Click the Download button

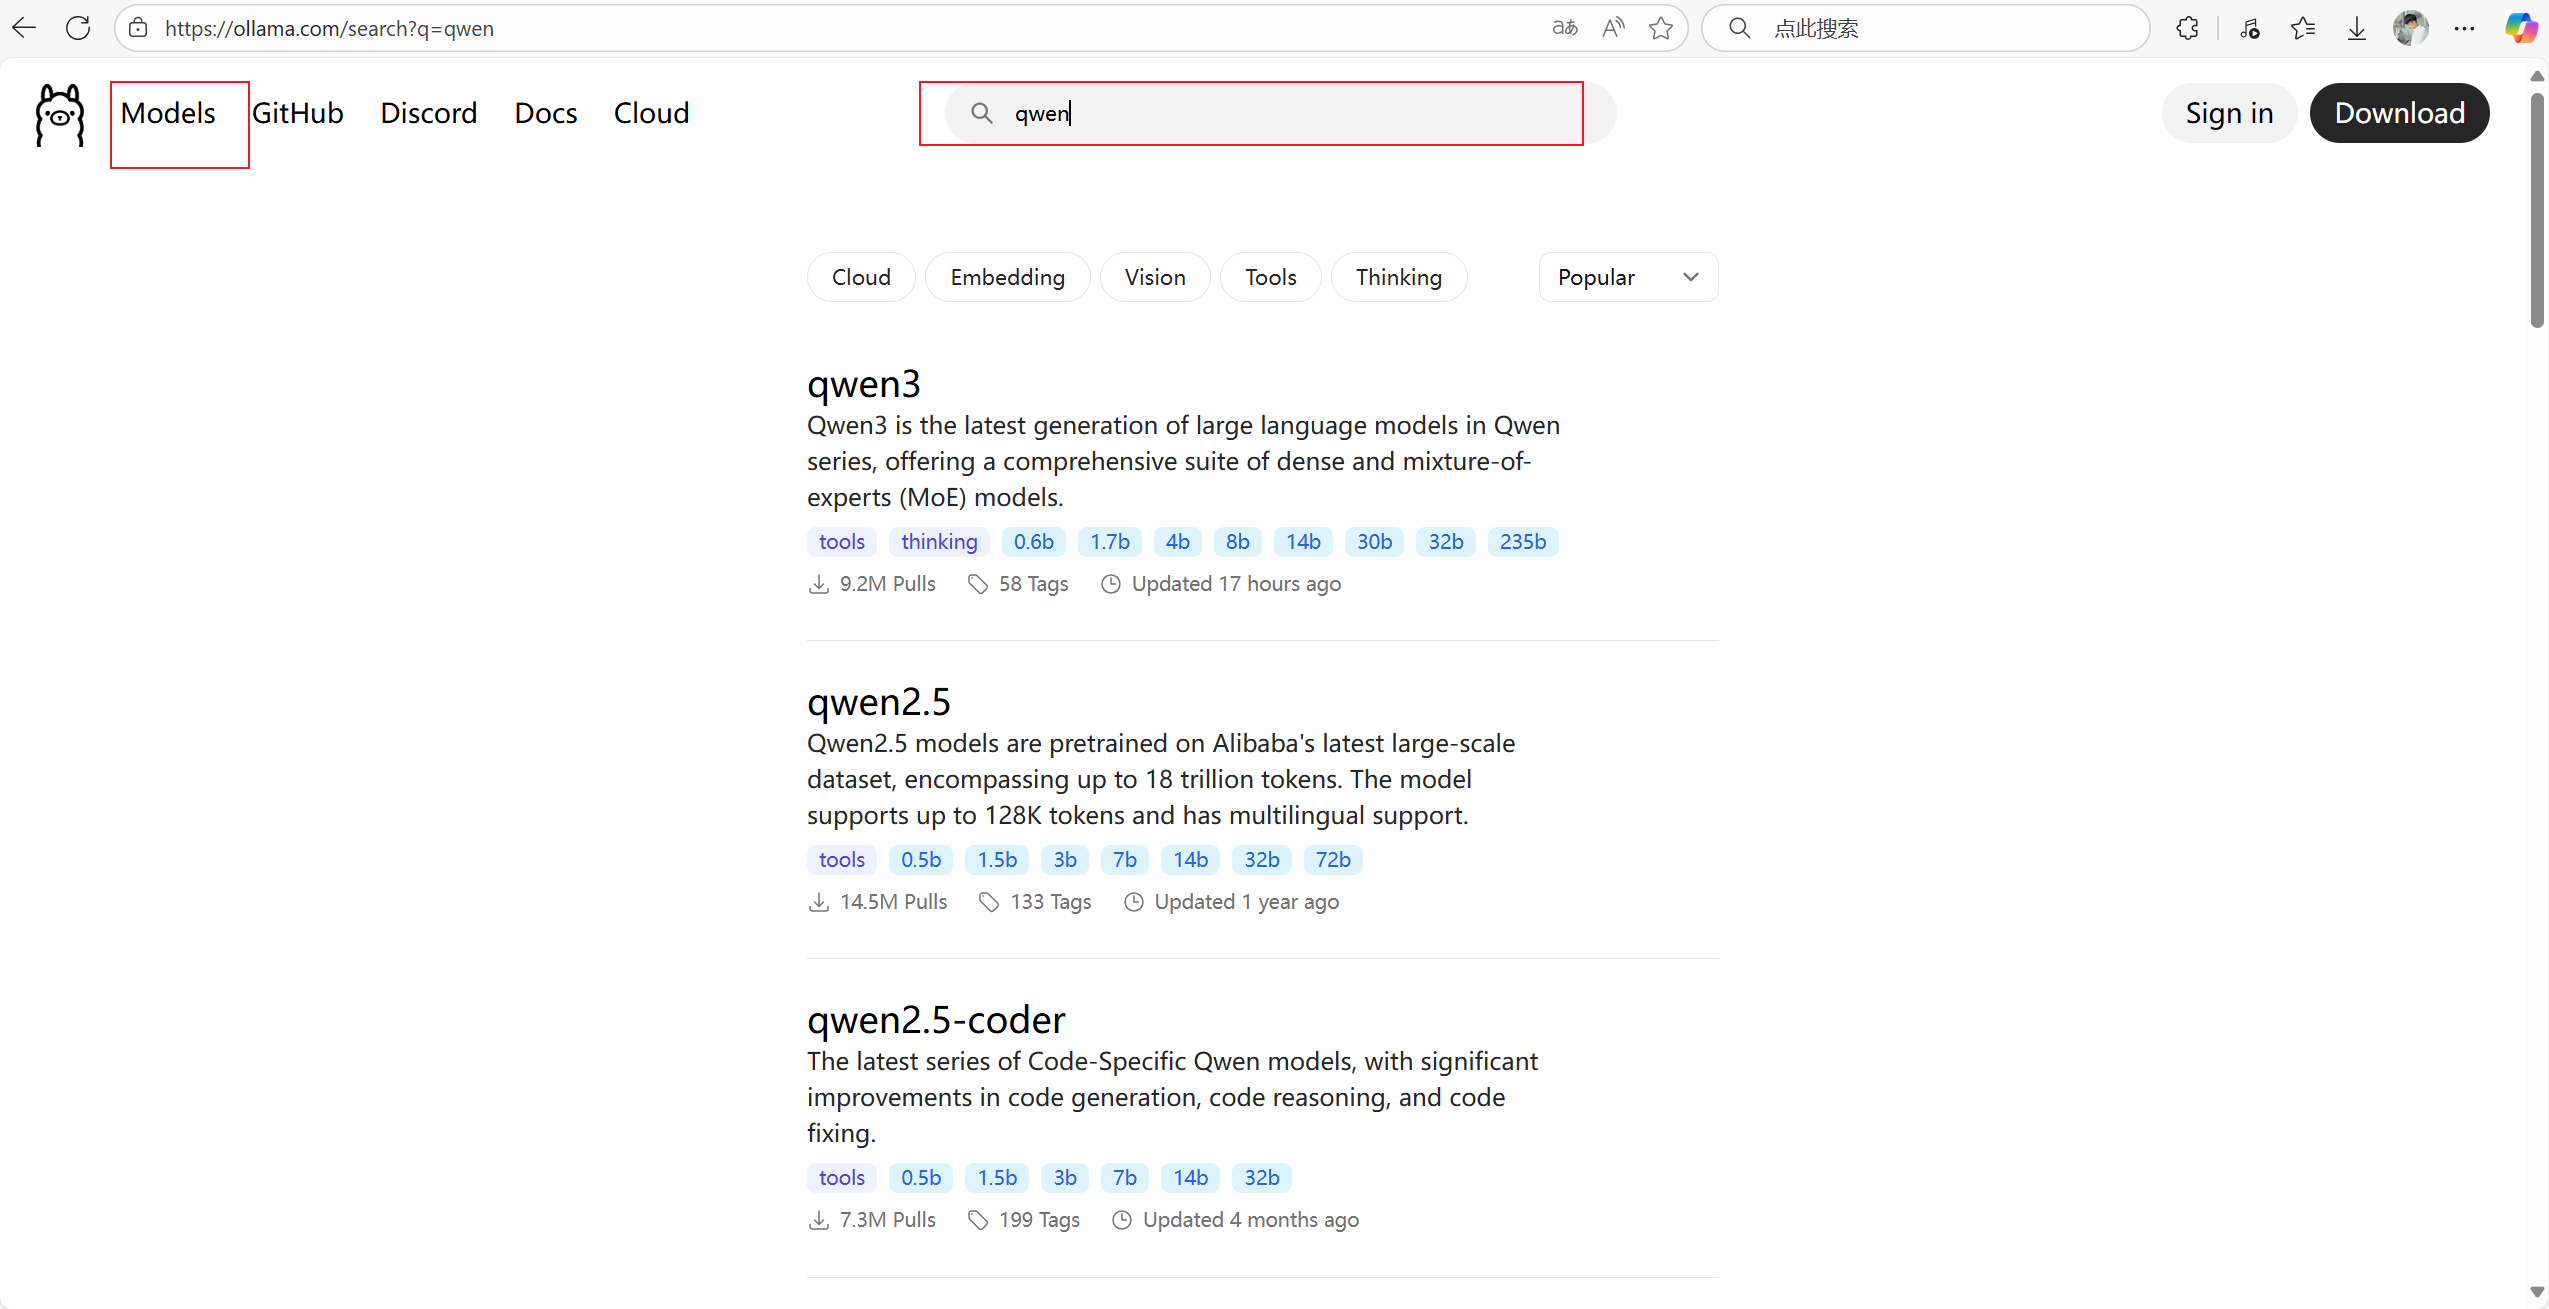point(2399,113)
